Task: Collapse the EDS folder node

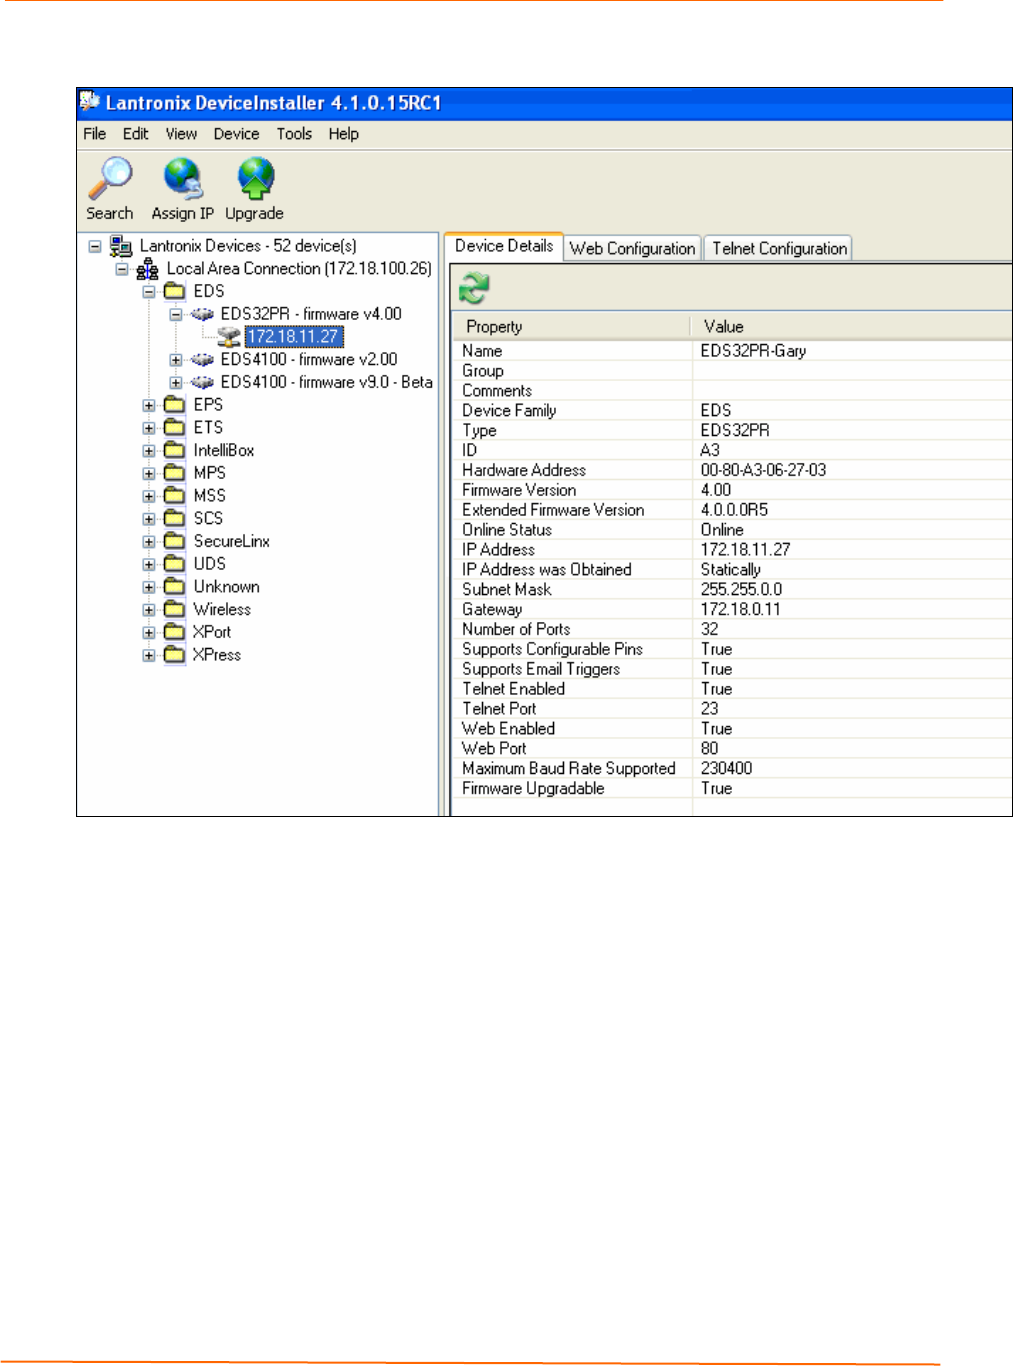Action: tap(149, 292)
